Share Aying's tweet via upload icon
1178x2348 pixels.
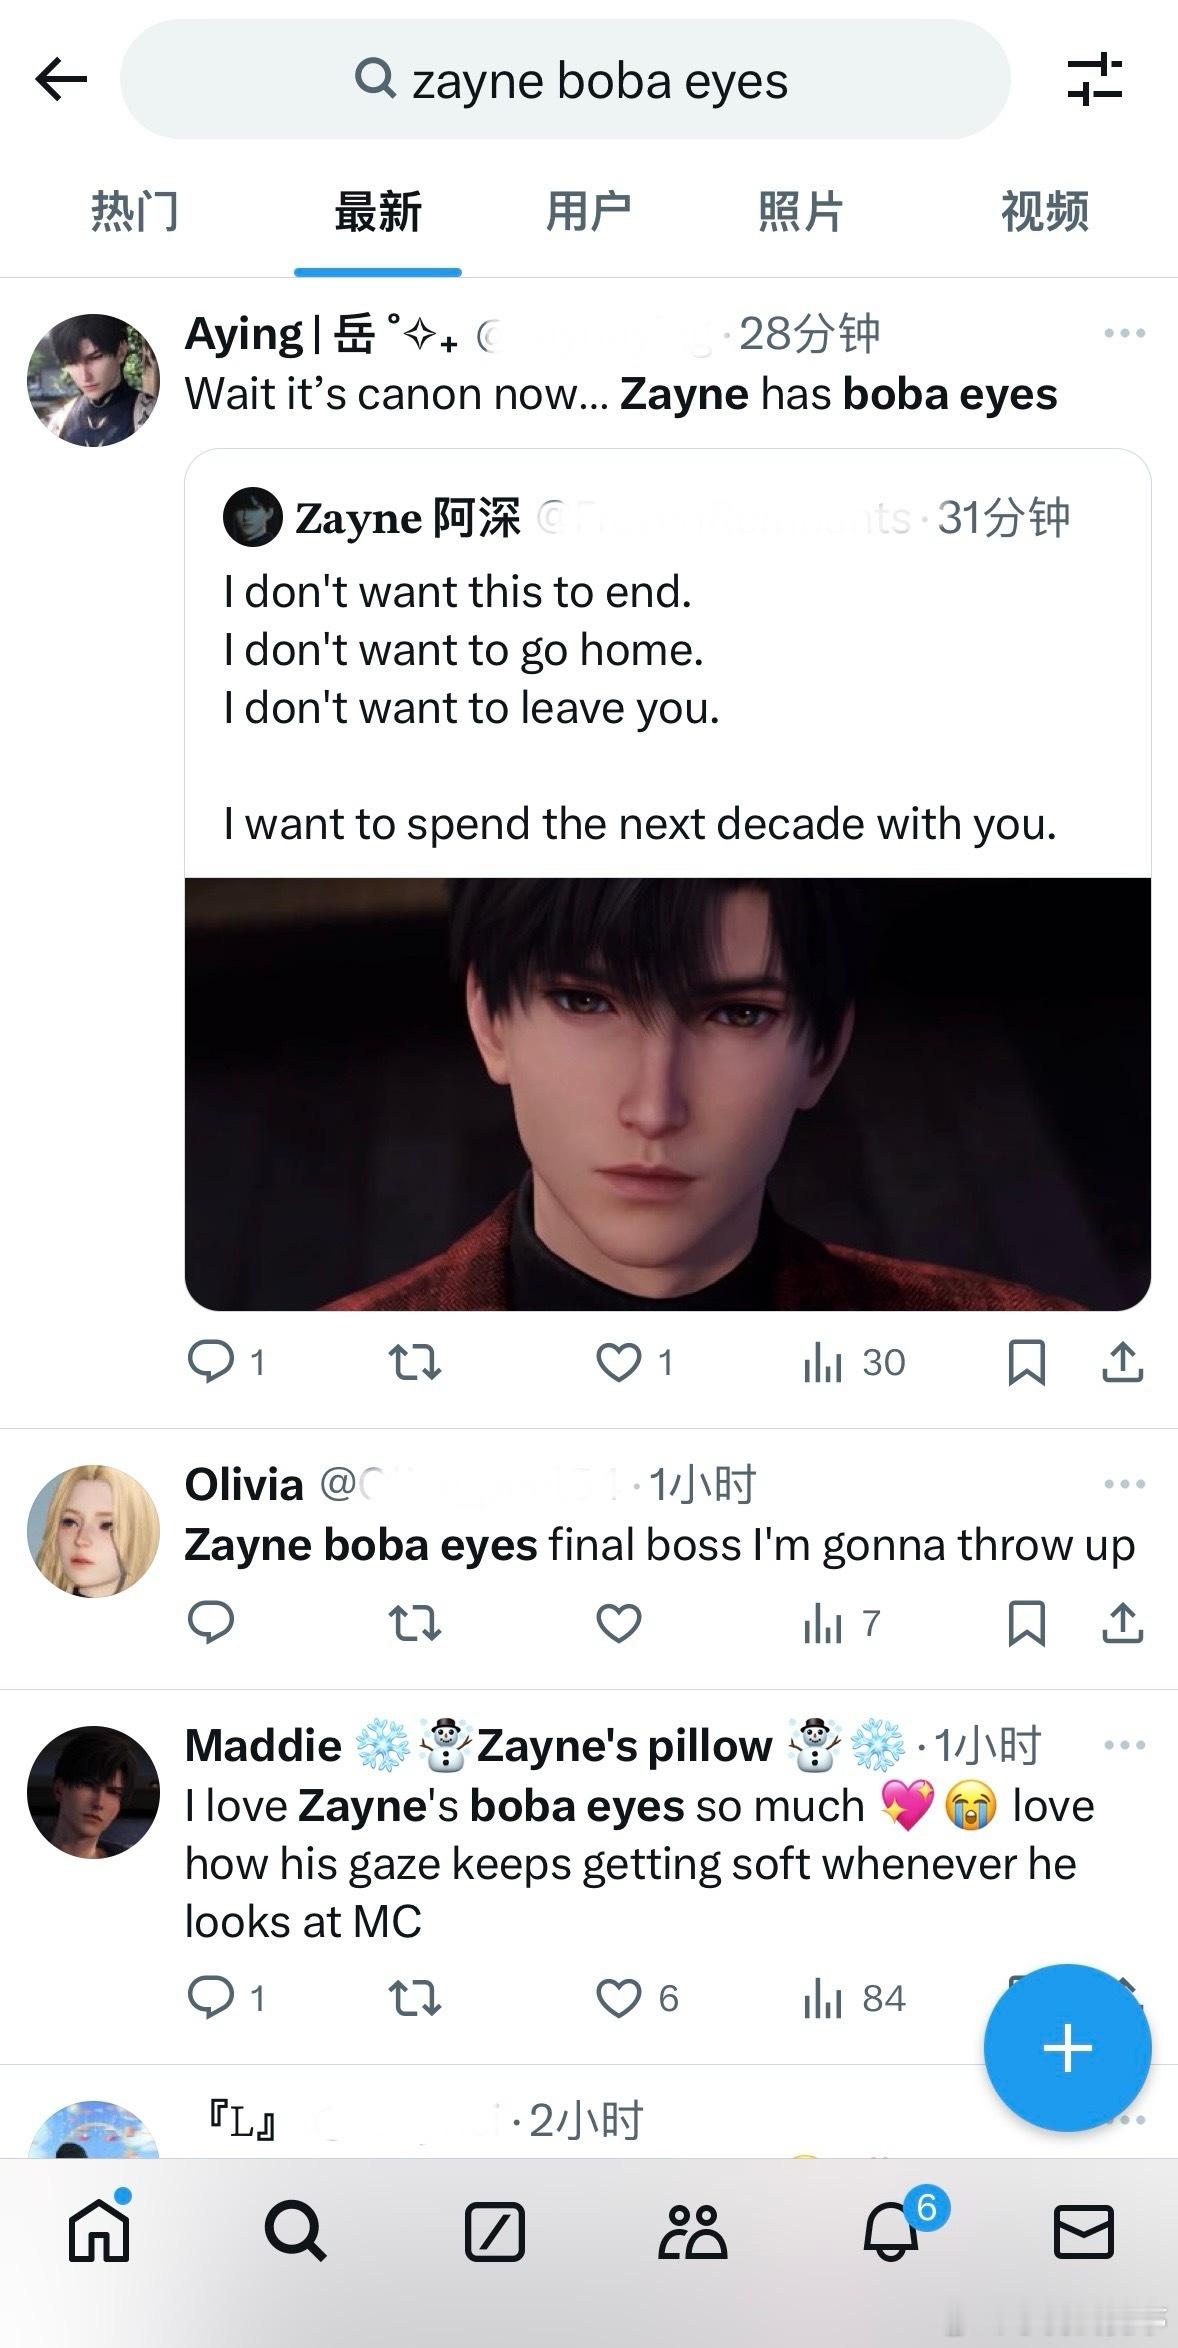[x=1122, y=1362]
